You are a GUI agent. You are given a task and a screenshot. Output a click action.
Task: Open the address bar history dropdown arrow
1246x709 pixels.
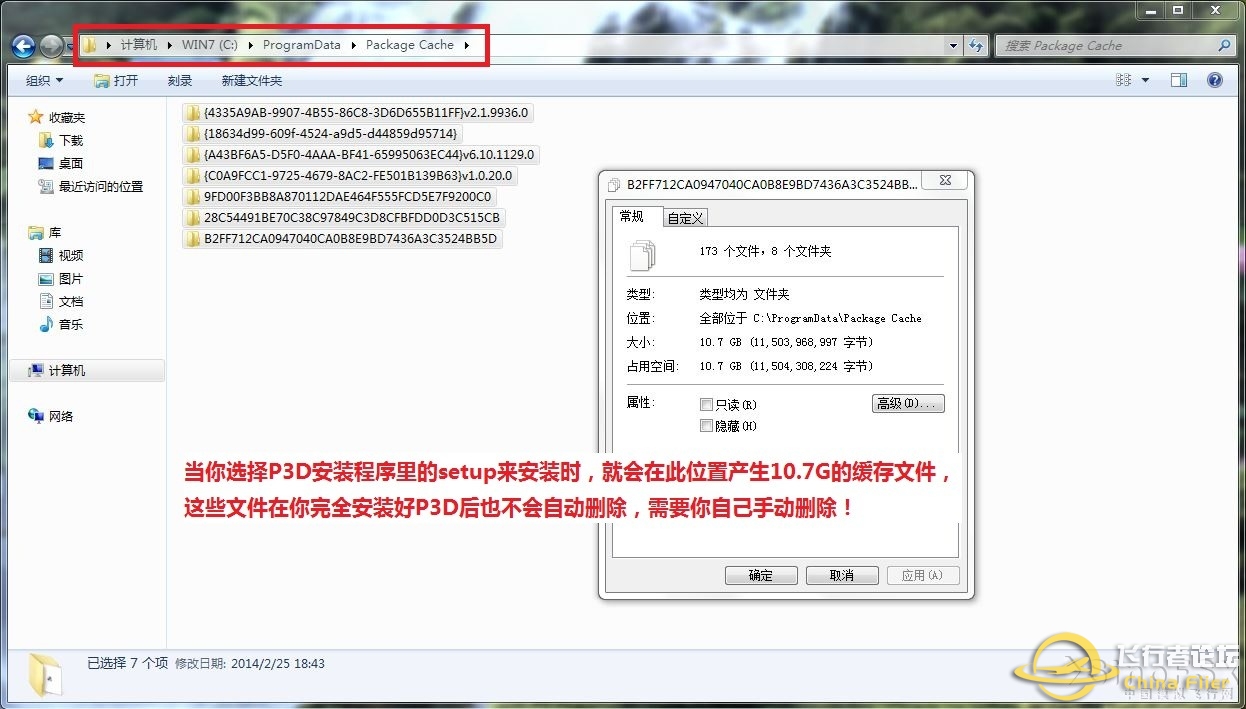pos(953,45)
